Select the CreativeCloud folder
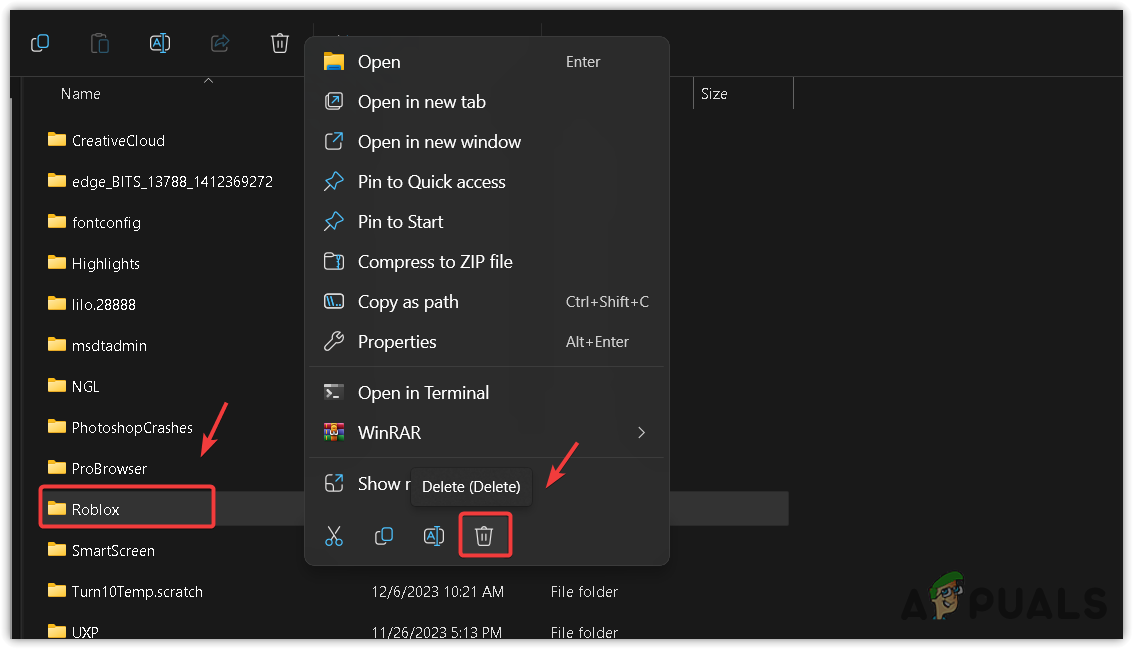This screenshot has width=1133, height=649. click(x=117, y=141)
